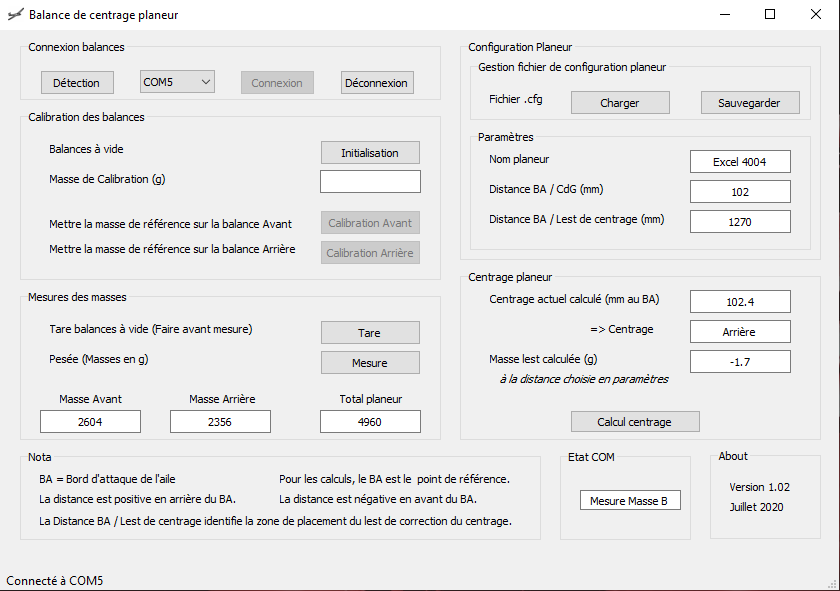840x591 pixels.
Task: Click the Pesée (Masses en g) label
Action: pos(99,359)
